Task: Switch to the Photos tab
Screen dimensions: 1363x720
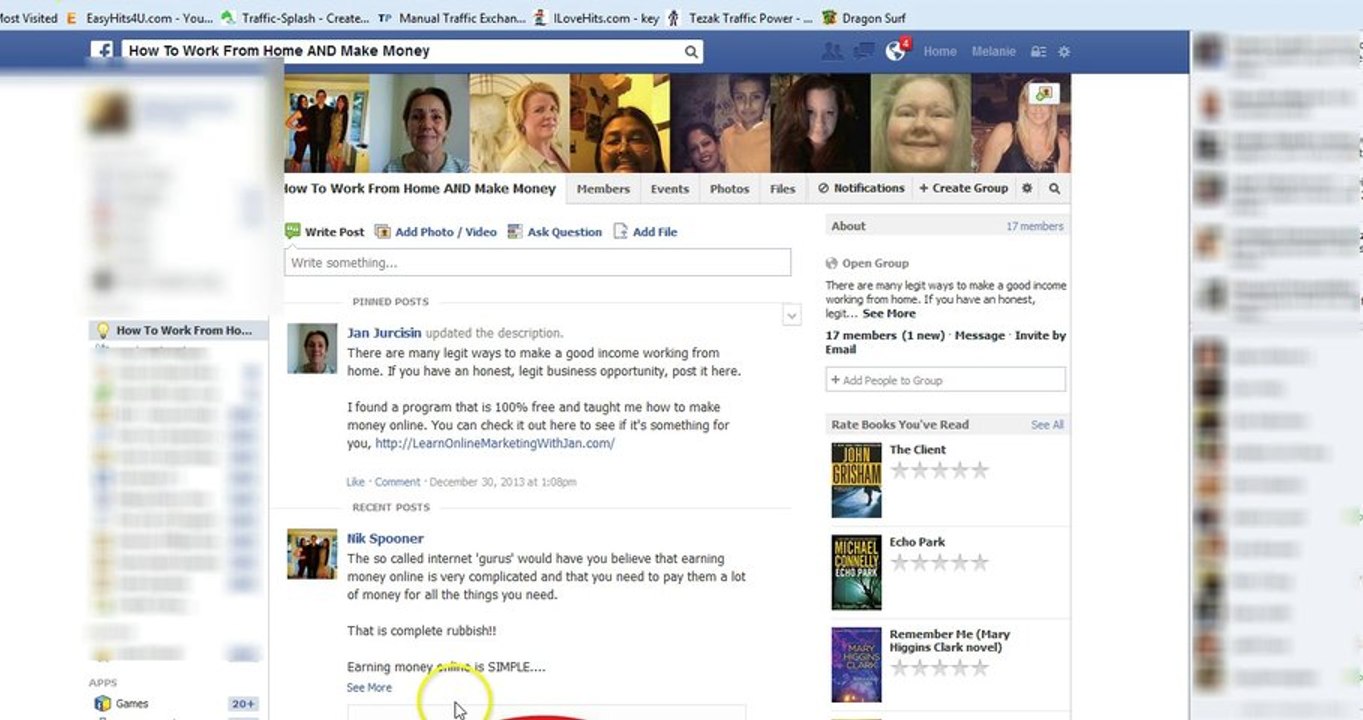Action: click(x=729, y=188)
